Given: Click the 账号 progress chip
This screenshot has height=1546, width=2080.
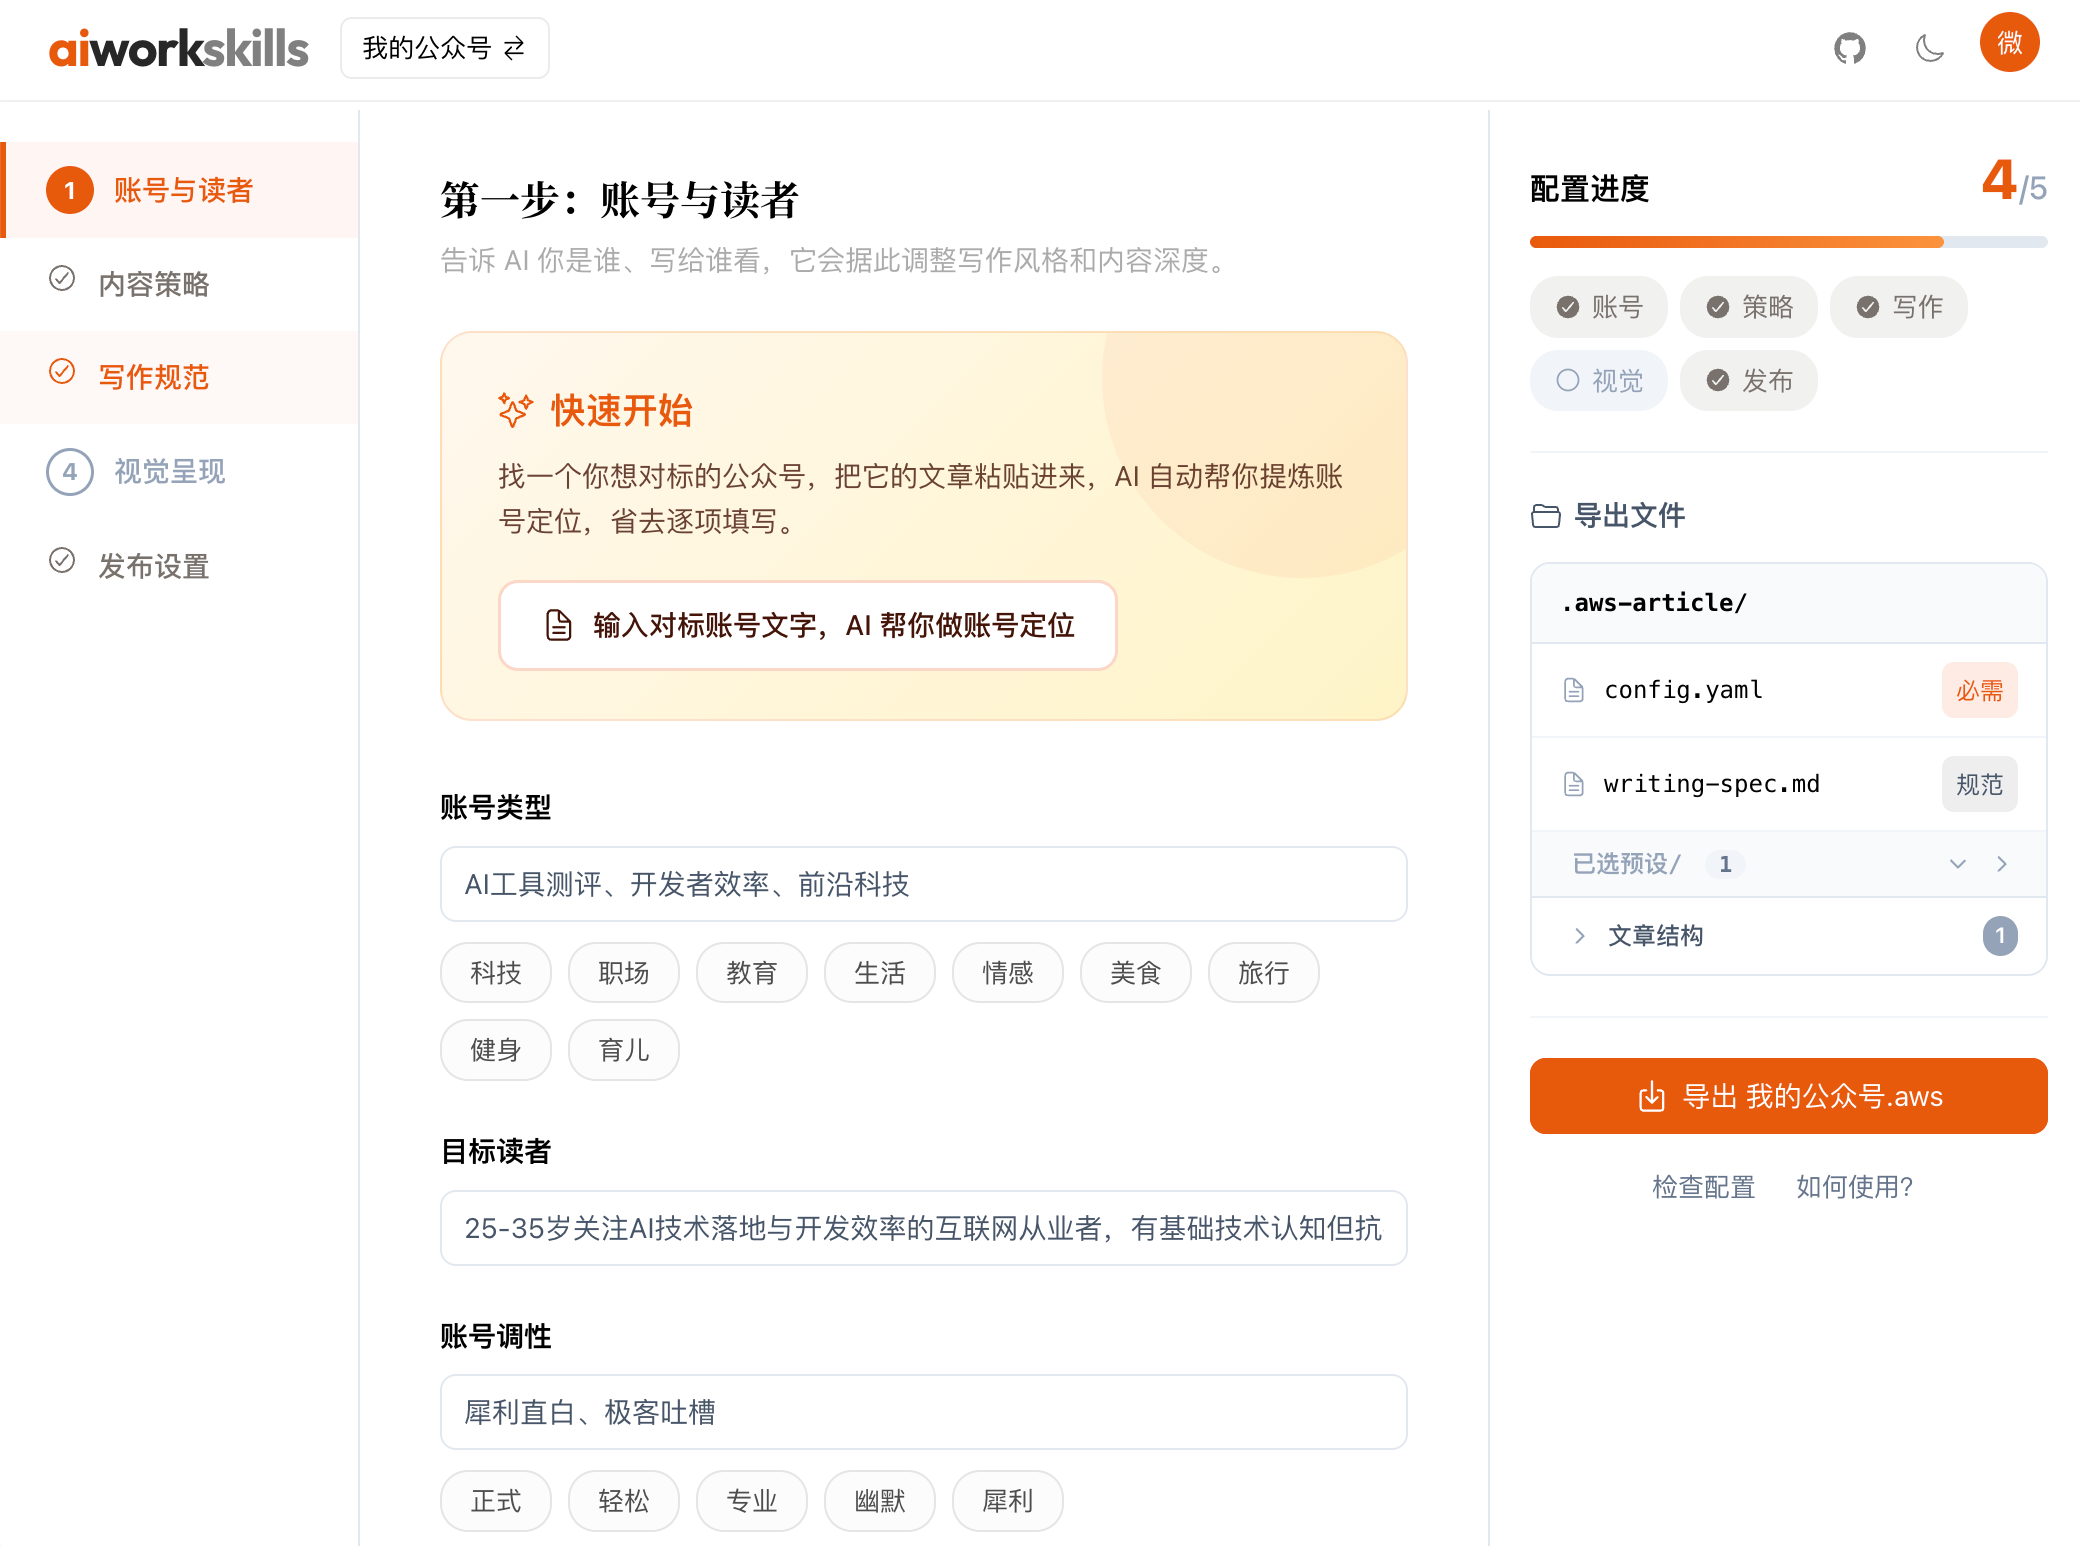Looking at the screenshot, I should (x=1599, y=307).
